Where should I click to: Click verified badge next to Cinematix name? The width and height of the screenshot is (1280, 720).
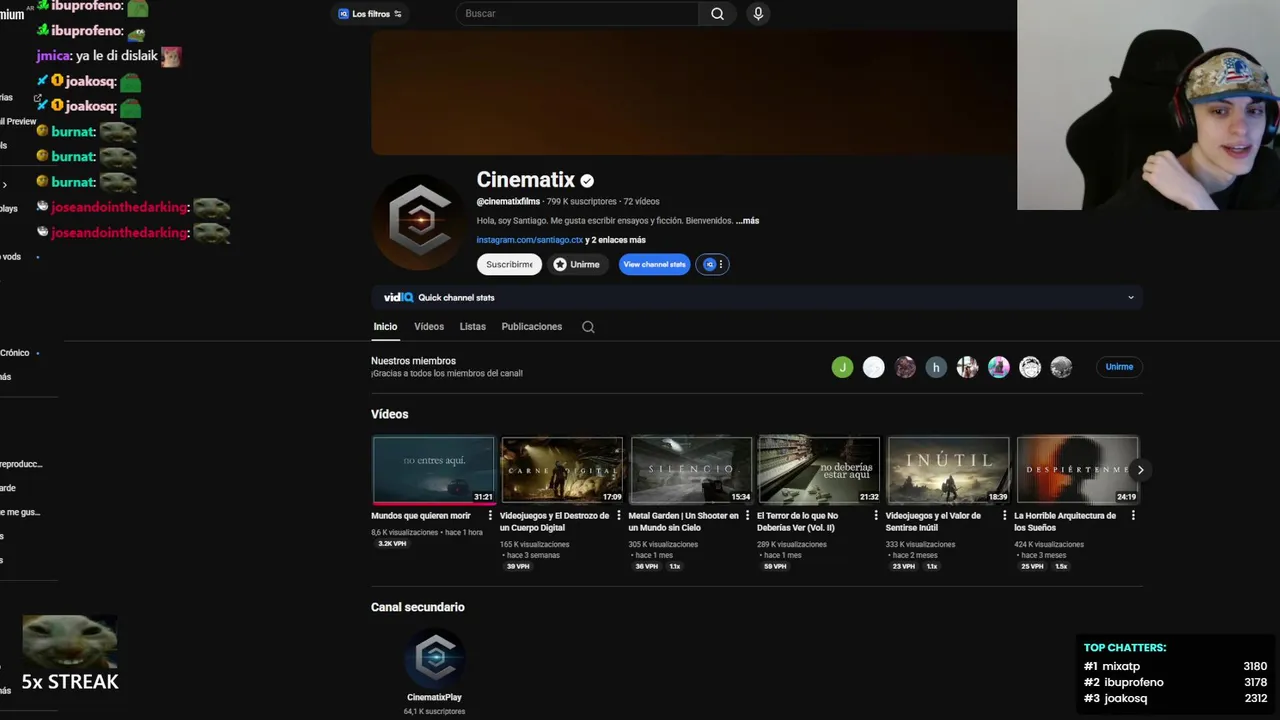point(587,181)
